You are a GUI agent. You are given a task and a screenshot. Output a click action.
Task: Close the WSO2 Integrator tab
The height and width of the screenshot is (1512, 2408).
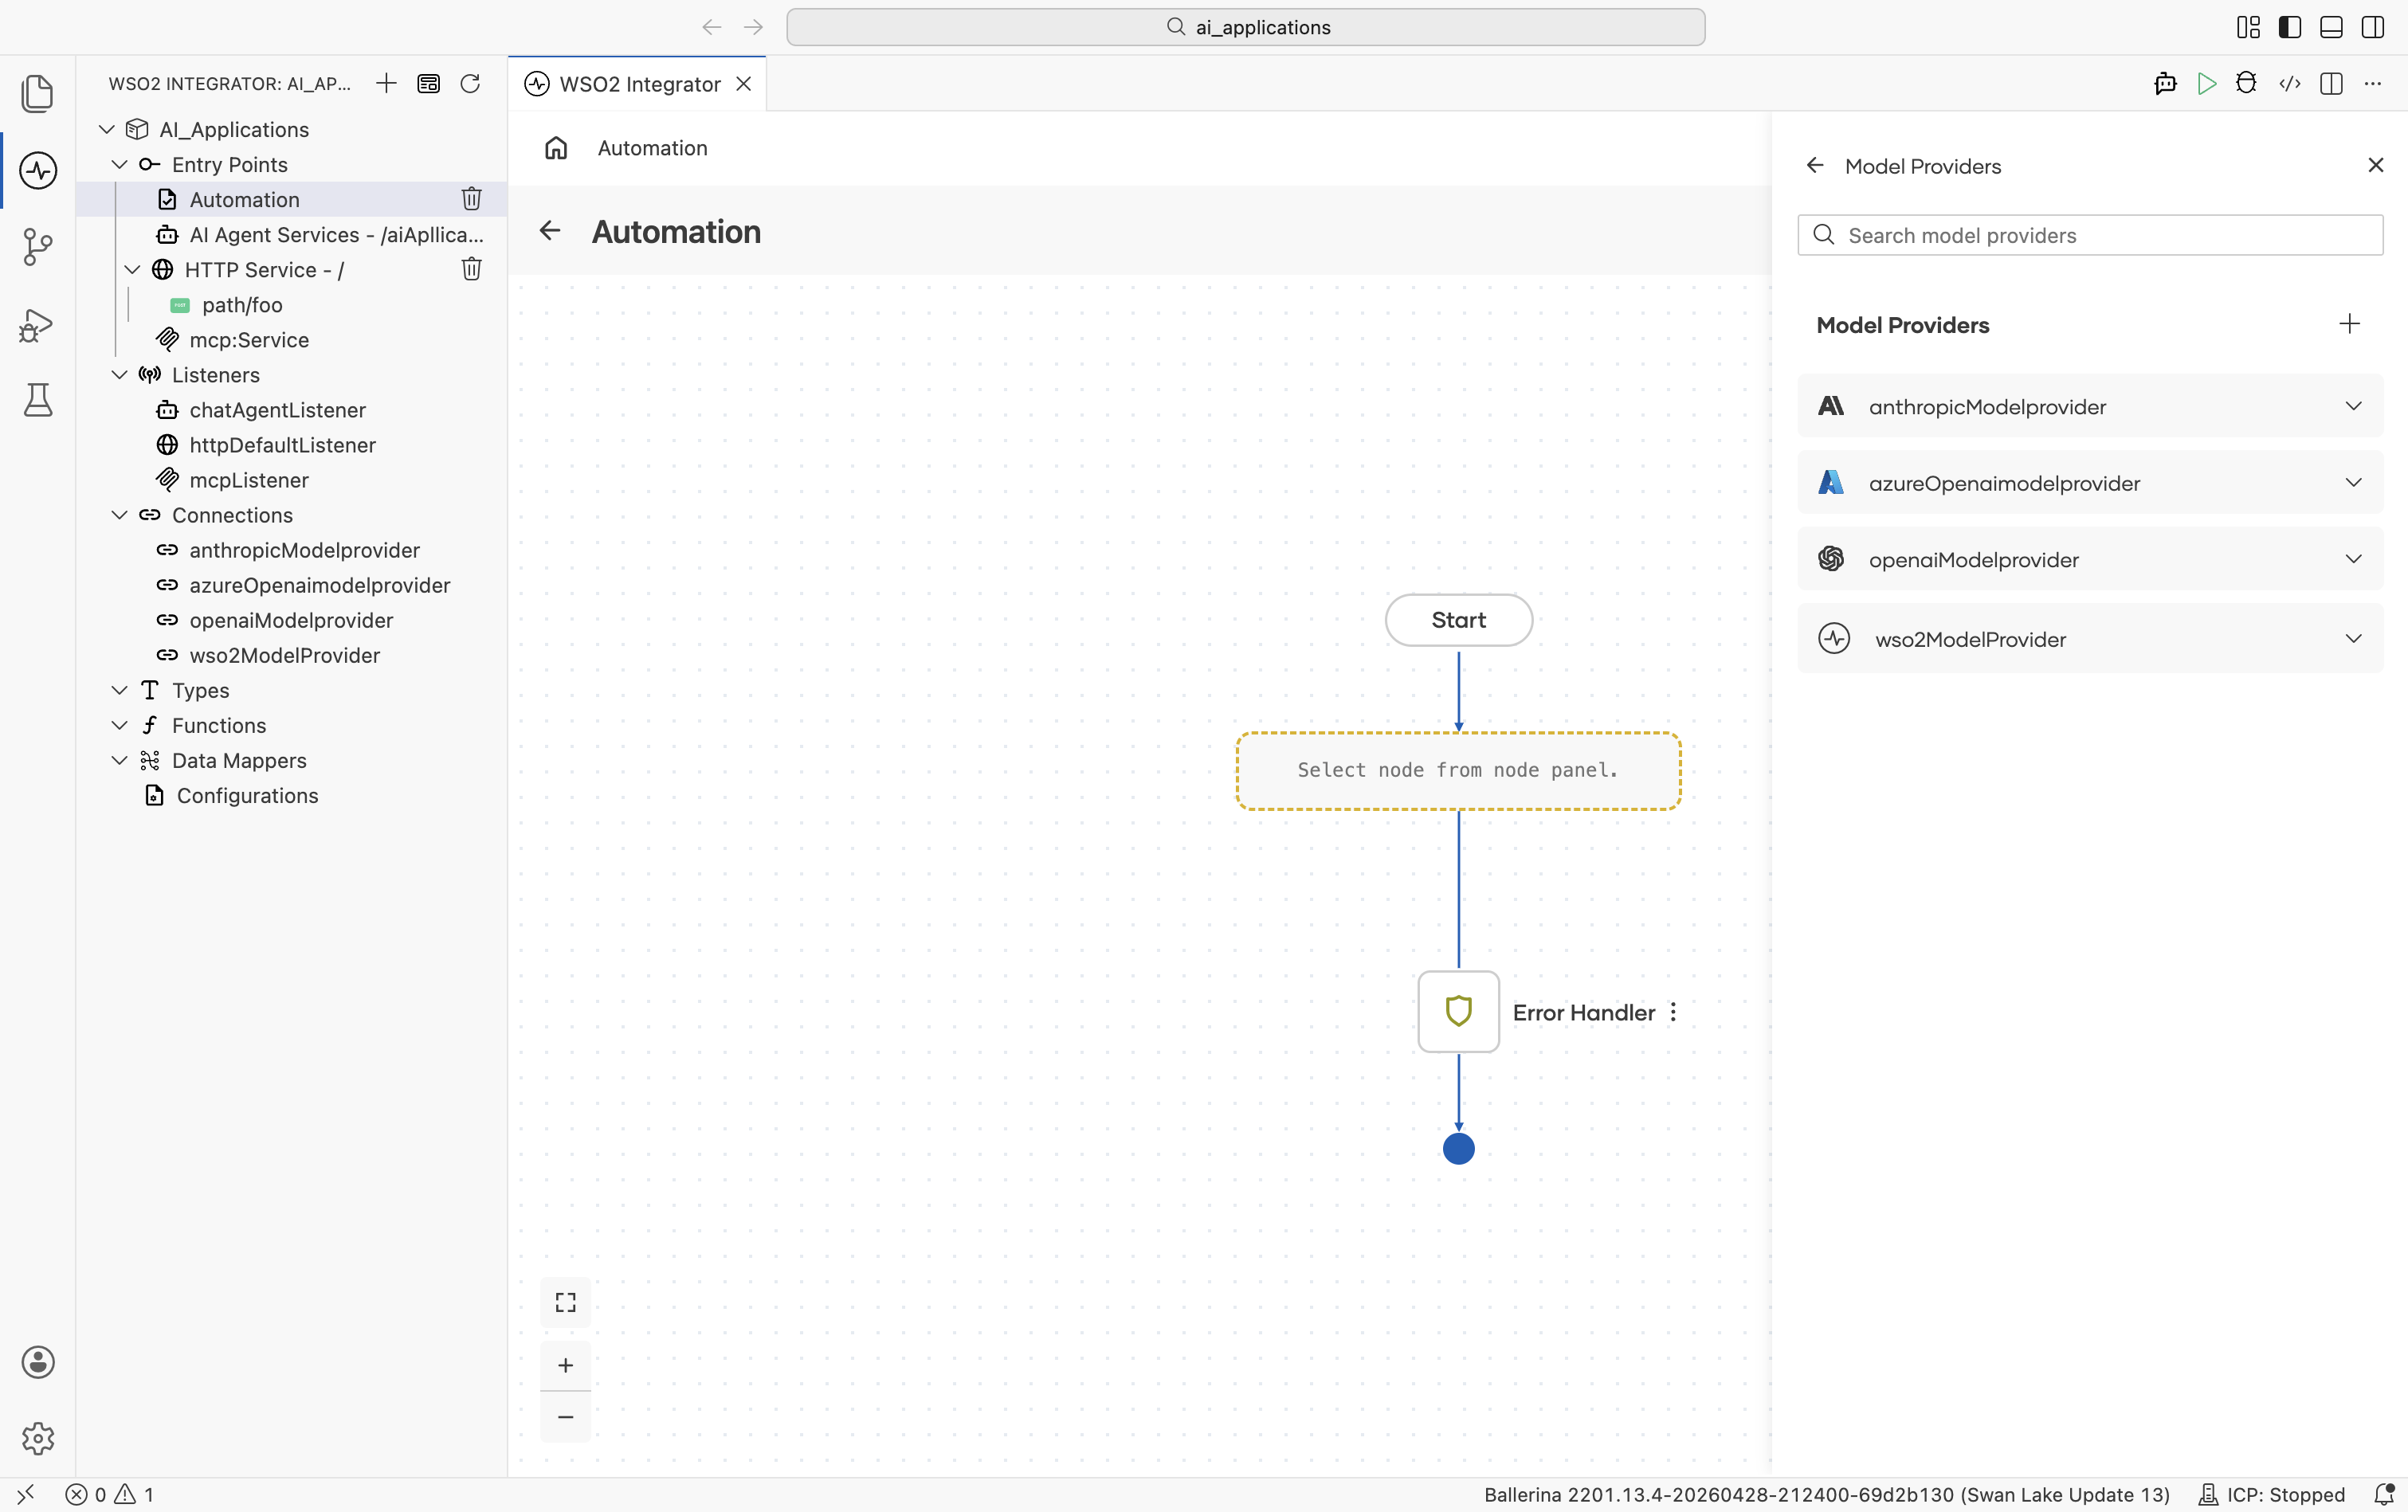tap(743, 84)
